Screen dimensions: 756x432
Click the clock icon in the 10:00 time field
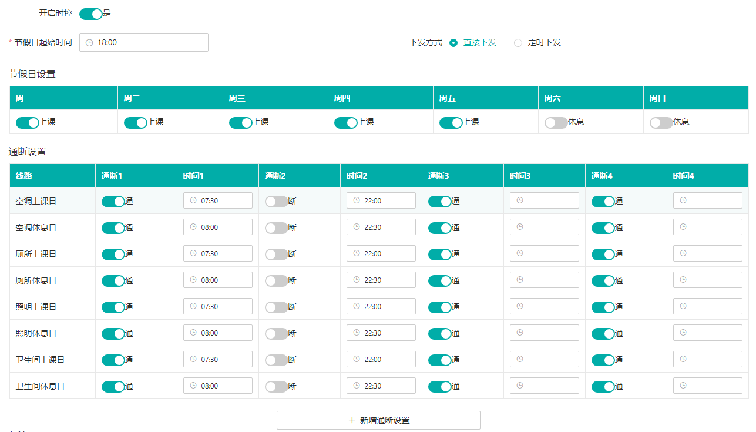tap(89, 42)
